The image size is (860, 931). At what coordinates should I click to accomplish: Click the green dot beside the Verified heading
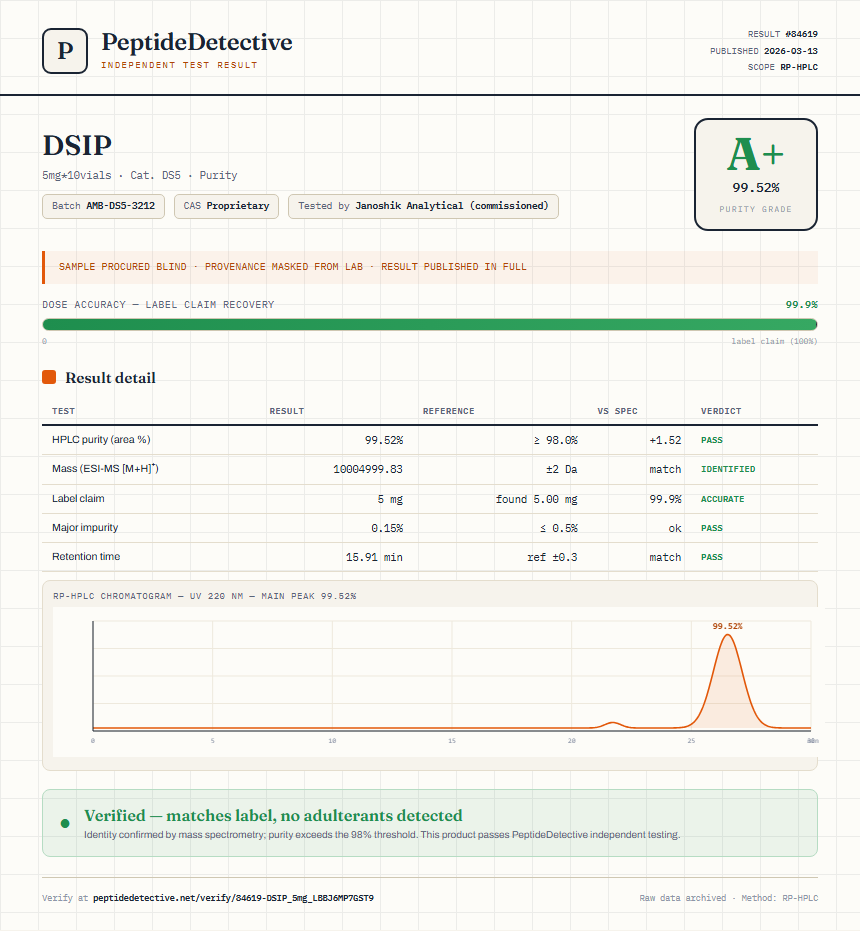pos(65,823)
